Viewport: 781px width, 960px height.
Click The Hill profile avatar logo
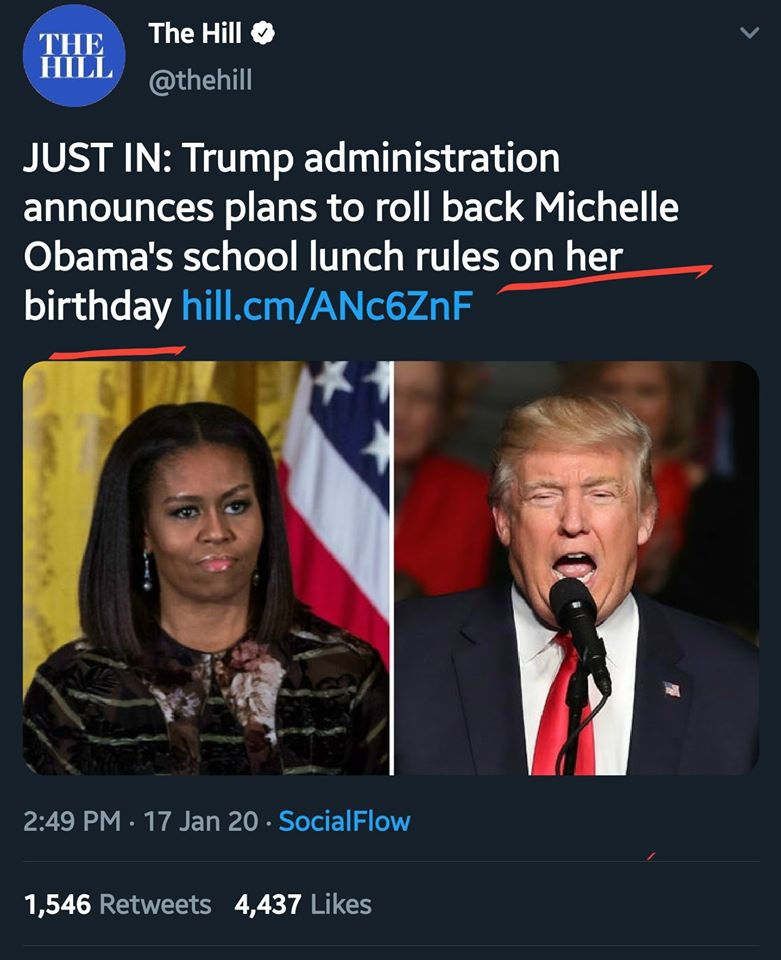73,58
